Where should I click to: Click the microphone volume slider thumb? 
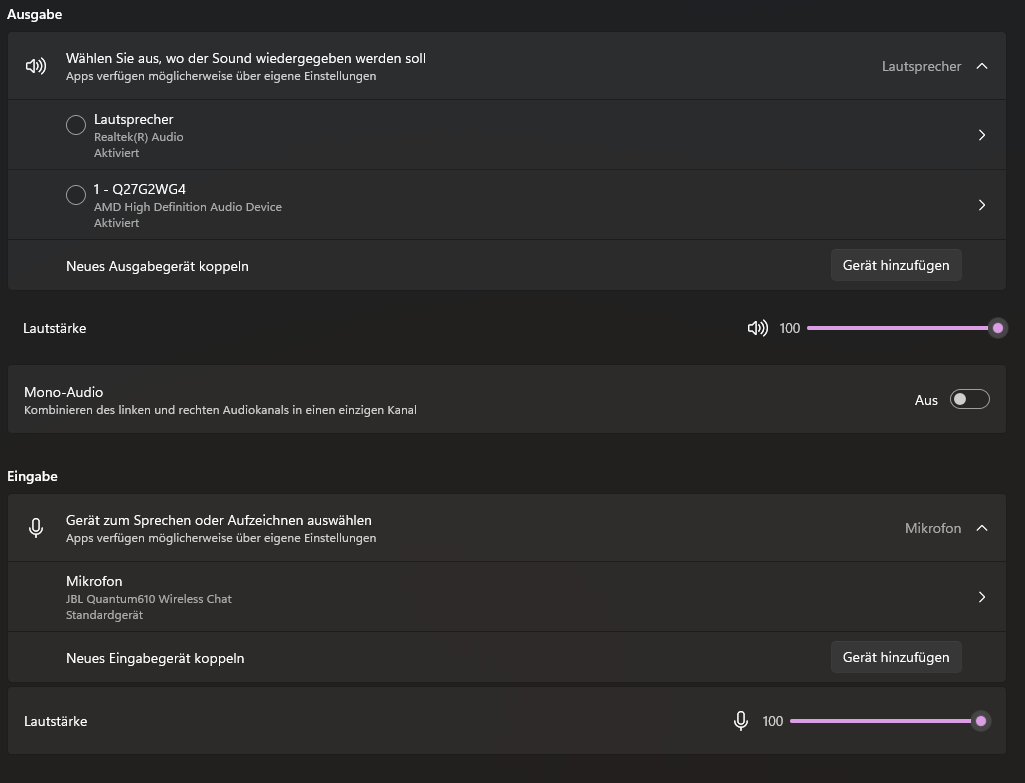981,721
